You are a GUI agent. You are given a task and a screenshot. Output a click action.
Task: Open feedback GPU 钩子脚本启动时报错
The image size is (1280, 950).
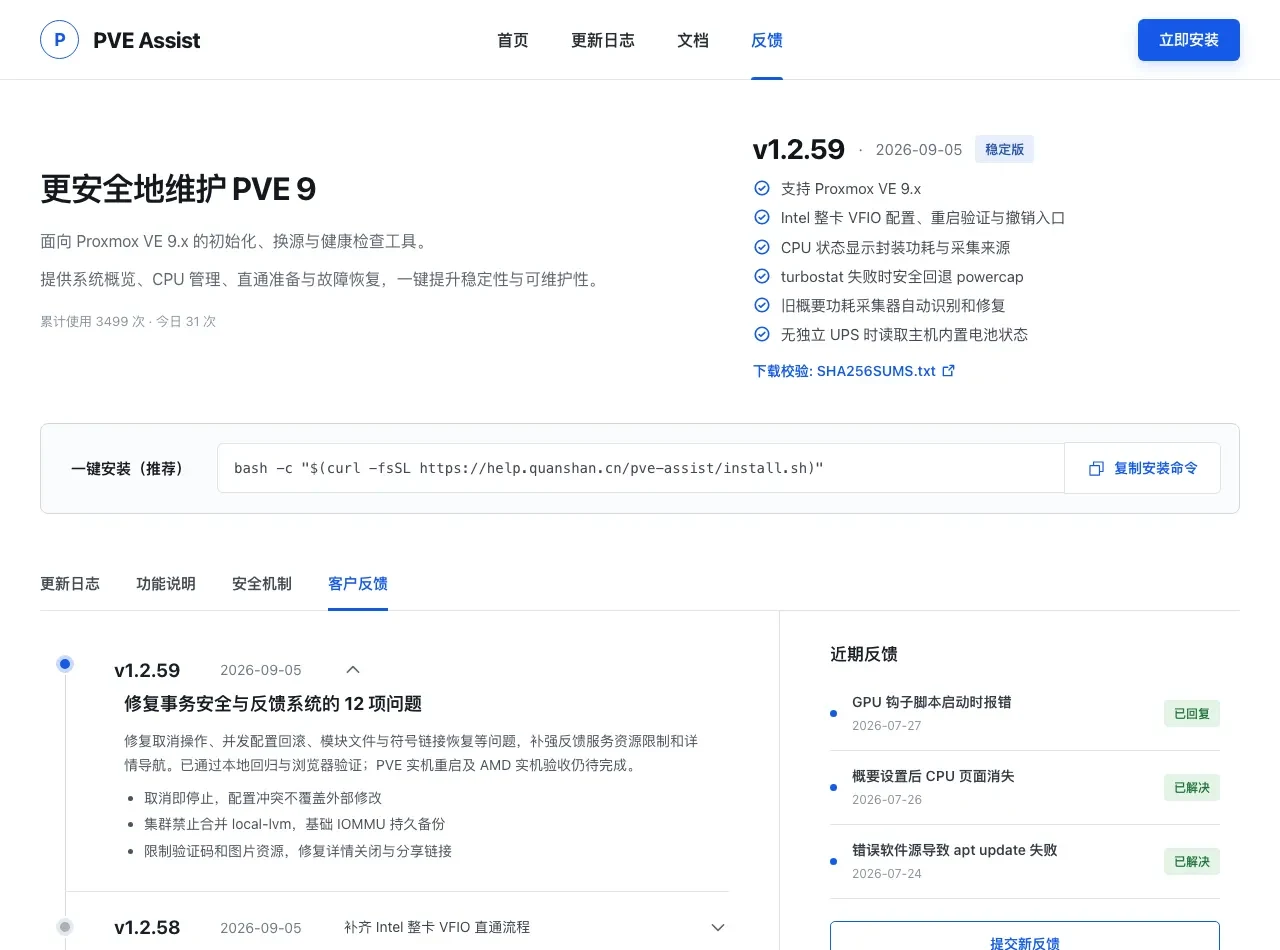point(931,702)
